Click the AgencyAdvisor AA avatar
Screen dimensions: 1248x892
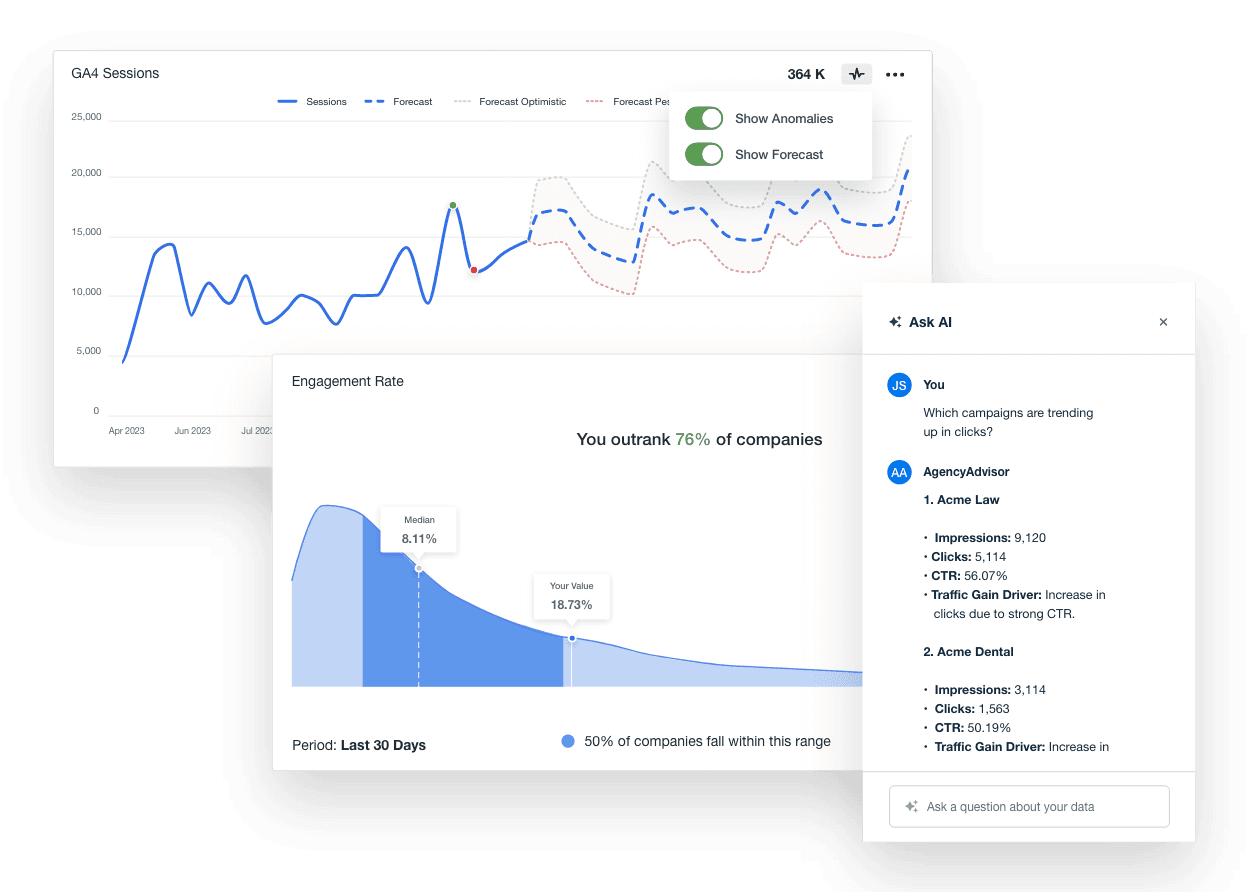coord(898,472)
